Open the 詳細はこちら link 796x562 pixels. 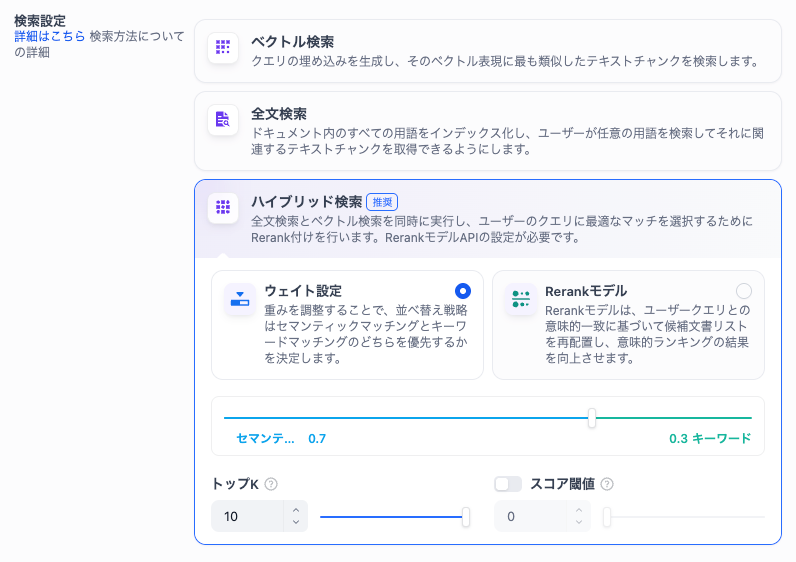(x=50, y=36)
